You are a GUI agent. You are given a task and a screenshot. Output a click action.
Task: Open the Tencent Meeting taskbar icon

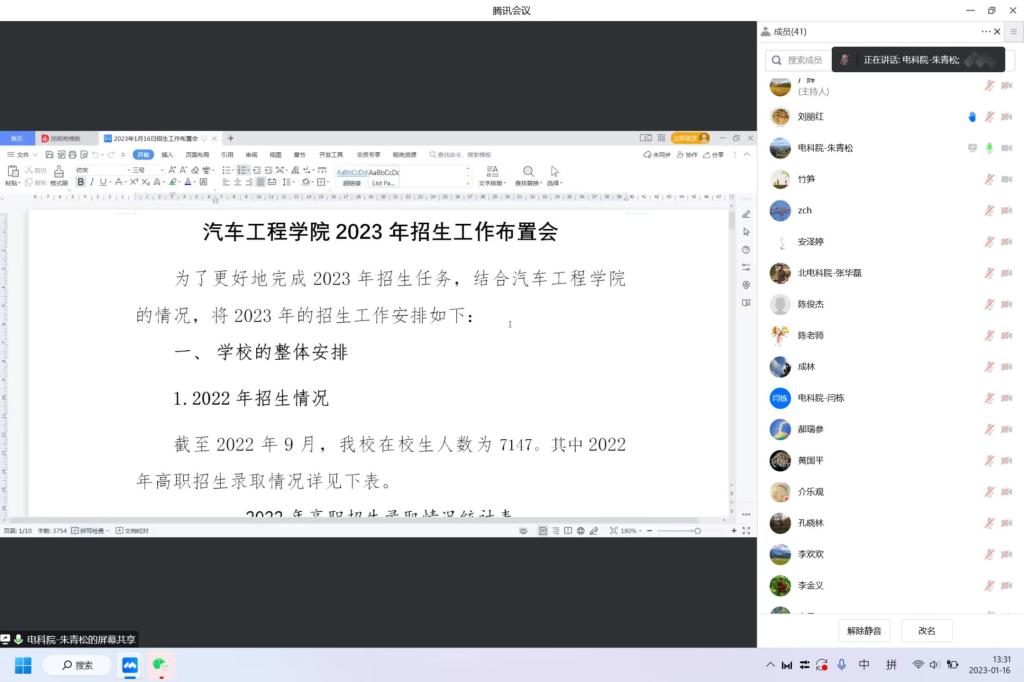pyautogui.click(x=130, y=665)
